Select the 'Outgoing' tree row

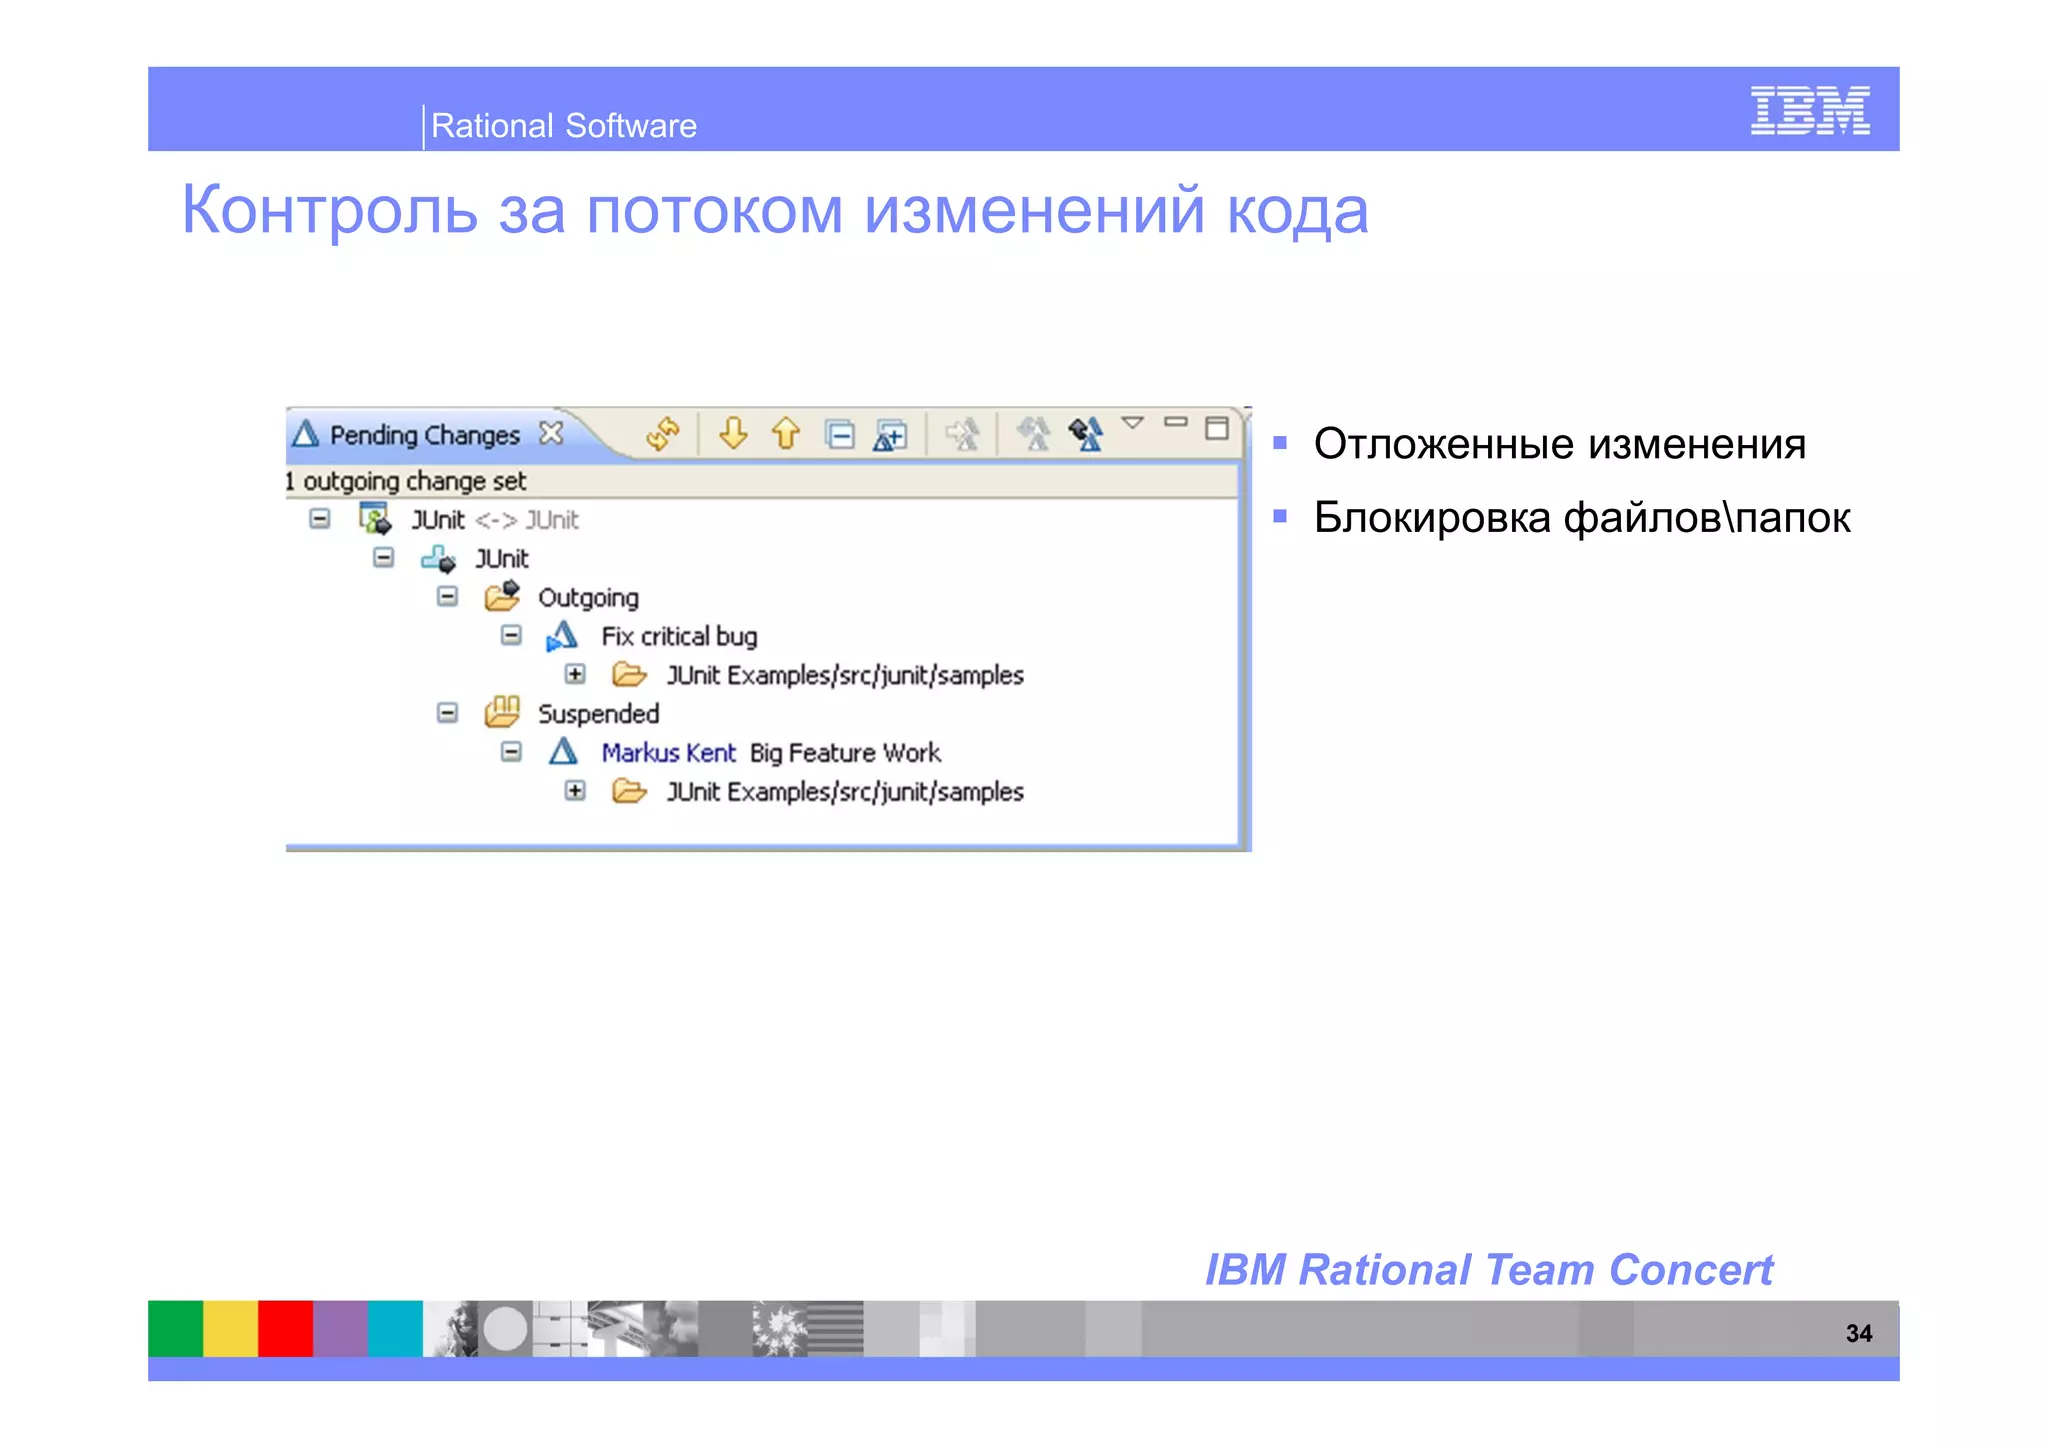[588, 598]
